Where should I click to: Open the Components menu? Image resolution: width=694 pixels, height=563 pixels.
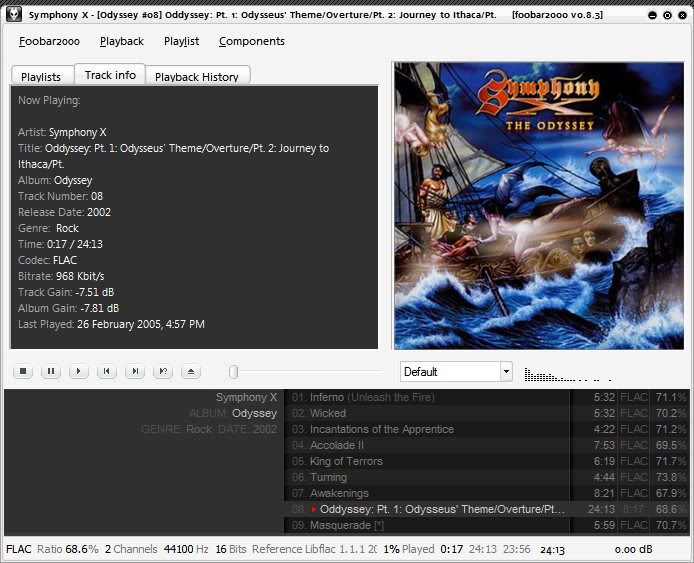tap(252, 41)
